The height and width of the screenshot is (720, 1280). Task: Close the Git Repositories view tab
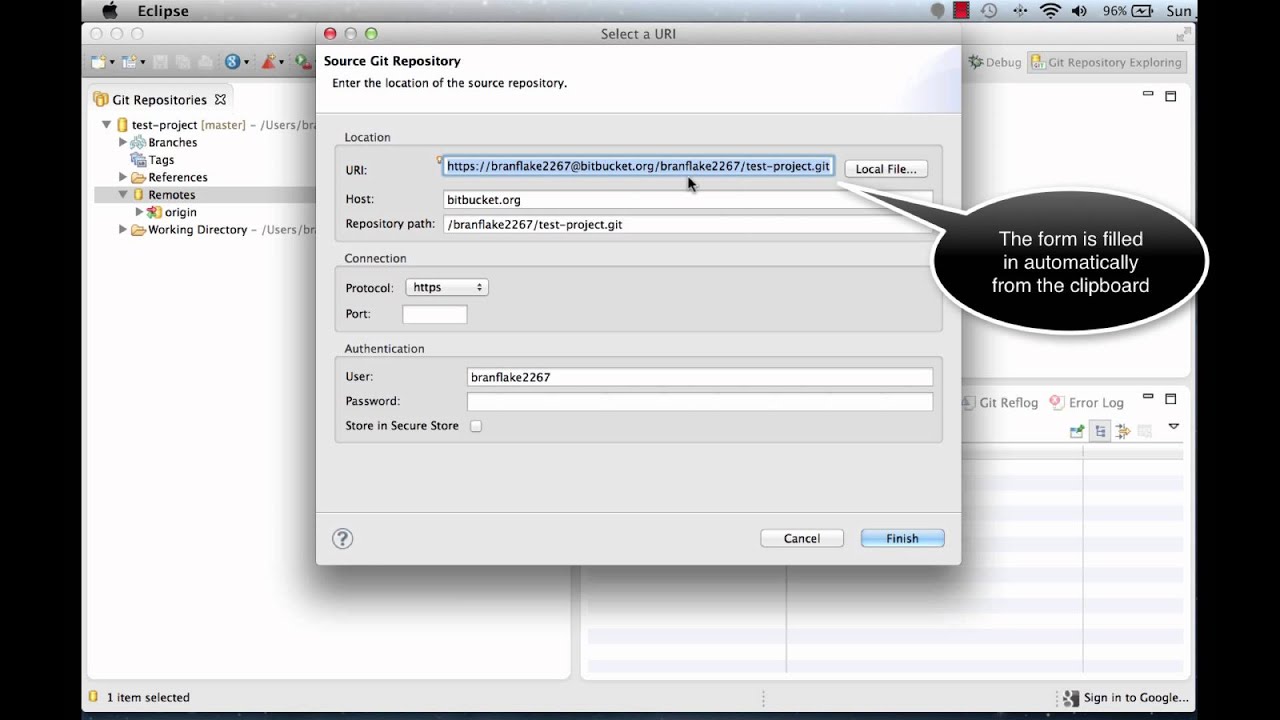click(220, 99)
